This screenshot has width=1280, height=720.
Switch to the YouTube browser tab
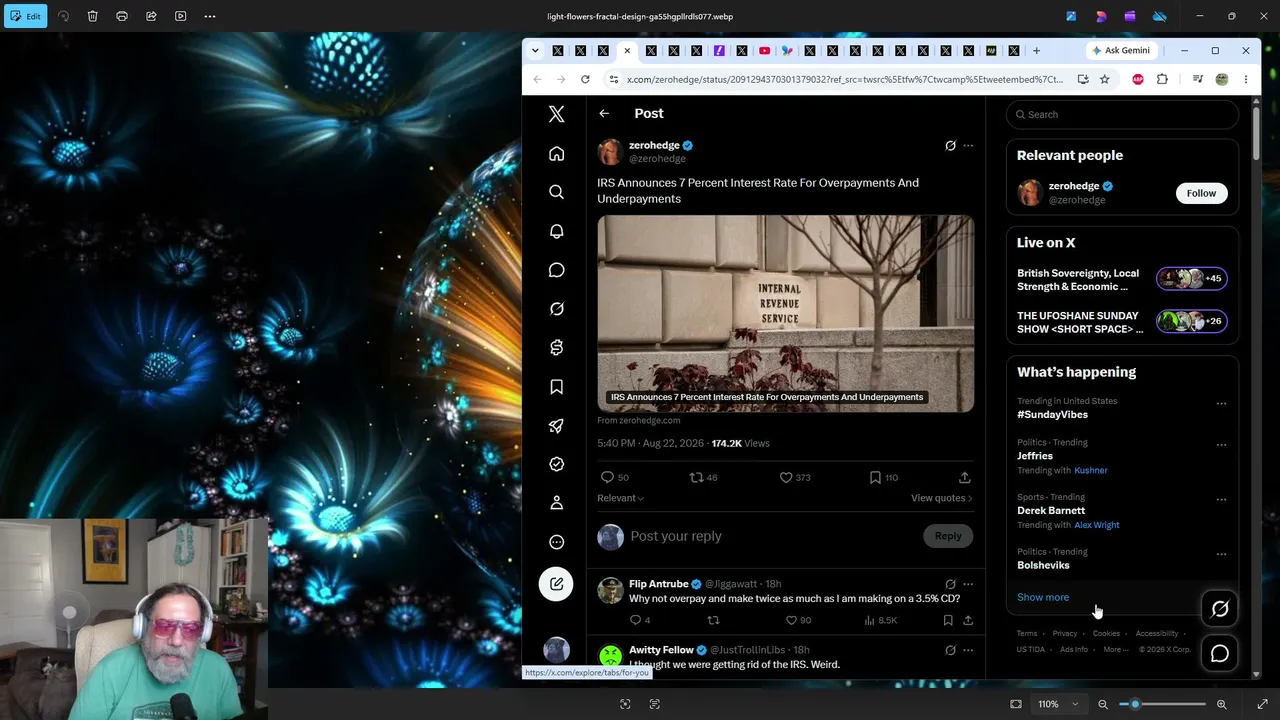click(x=764, y=51)
